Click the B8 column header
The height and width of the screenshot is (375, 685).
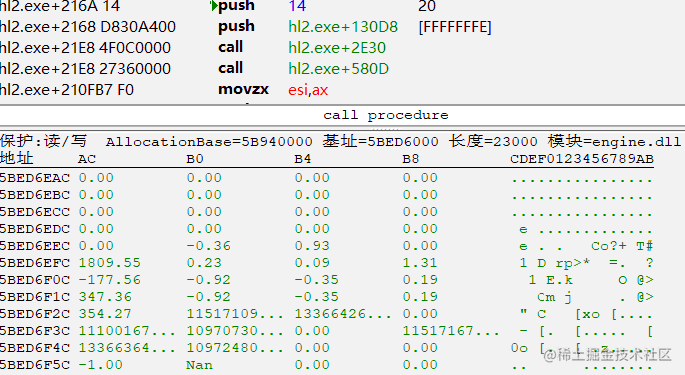point(411,159)
